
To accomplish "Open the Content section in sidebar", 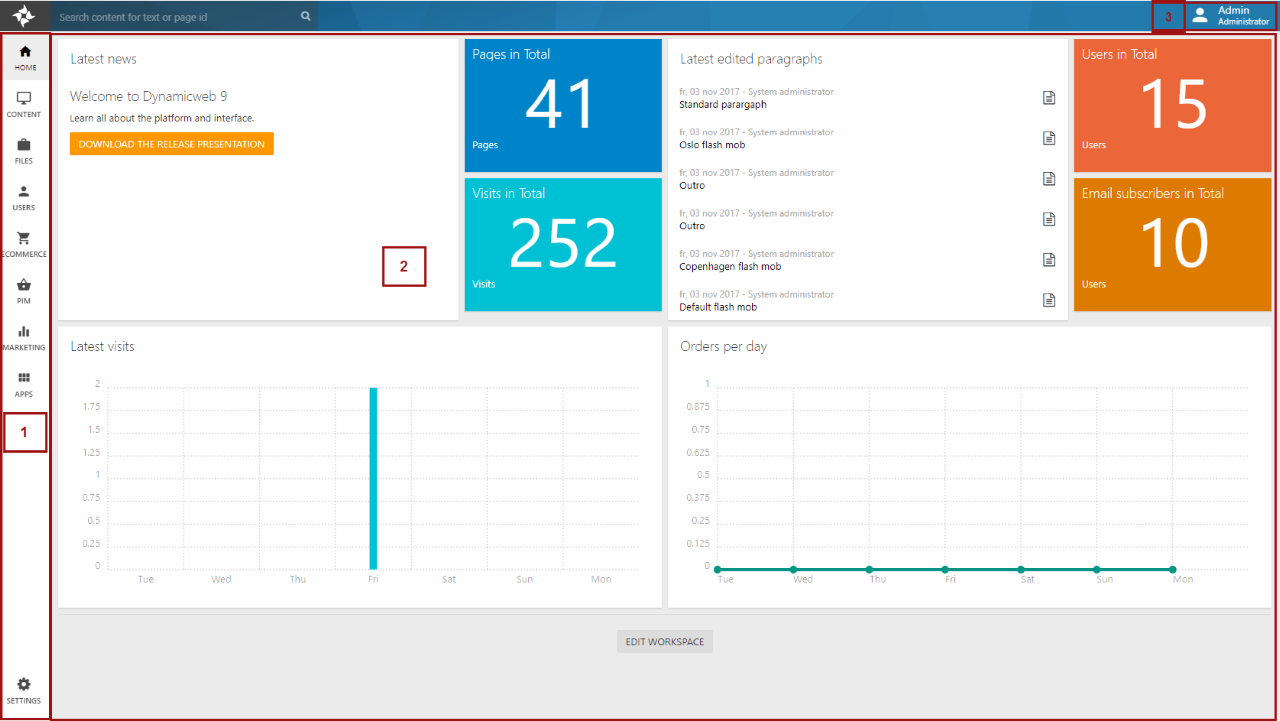I will click(x=25, y=105).
